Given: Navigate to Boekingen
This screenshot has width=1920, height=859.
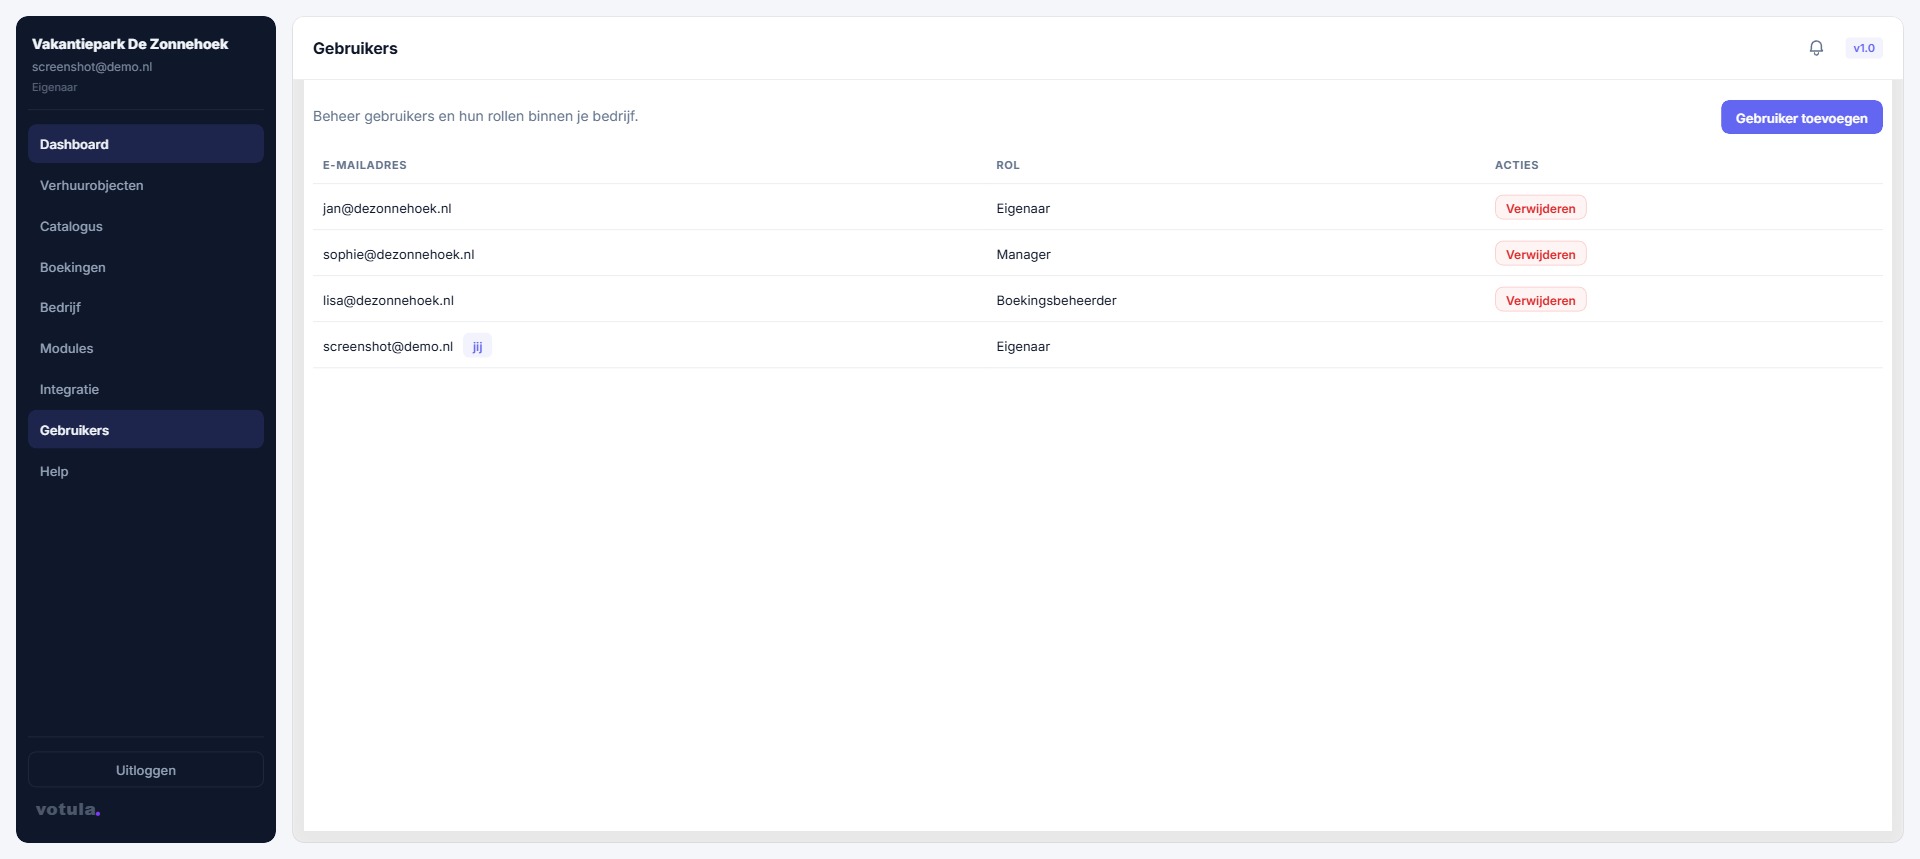Looking at the screenshot, I should point(146,267).
